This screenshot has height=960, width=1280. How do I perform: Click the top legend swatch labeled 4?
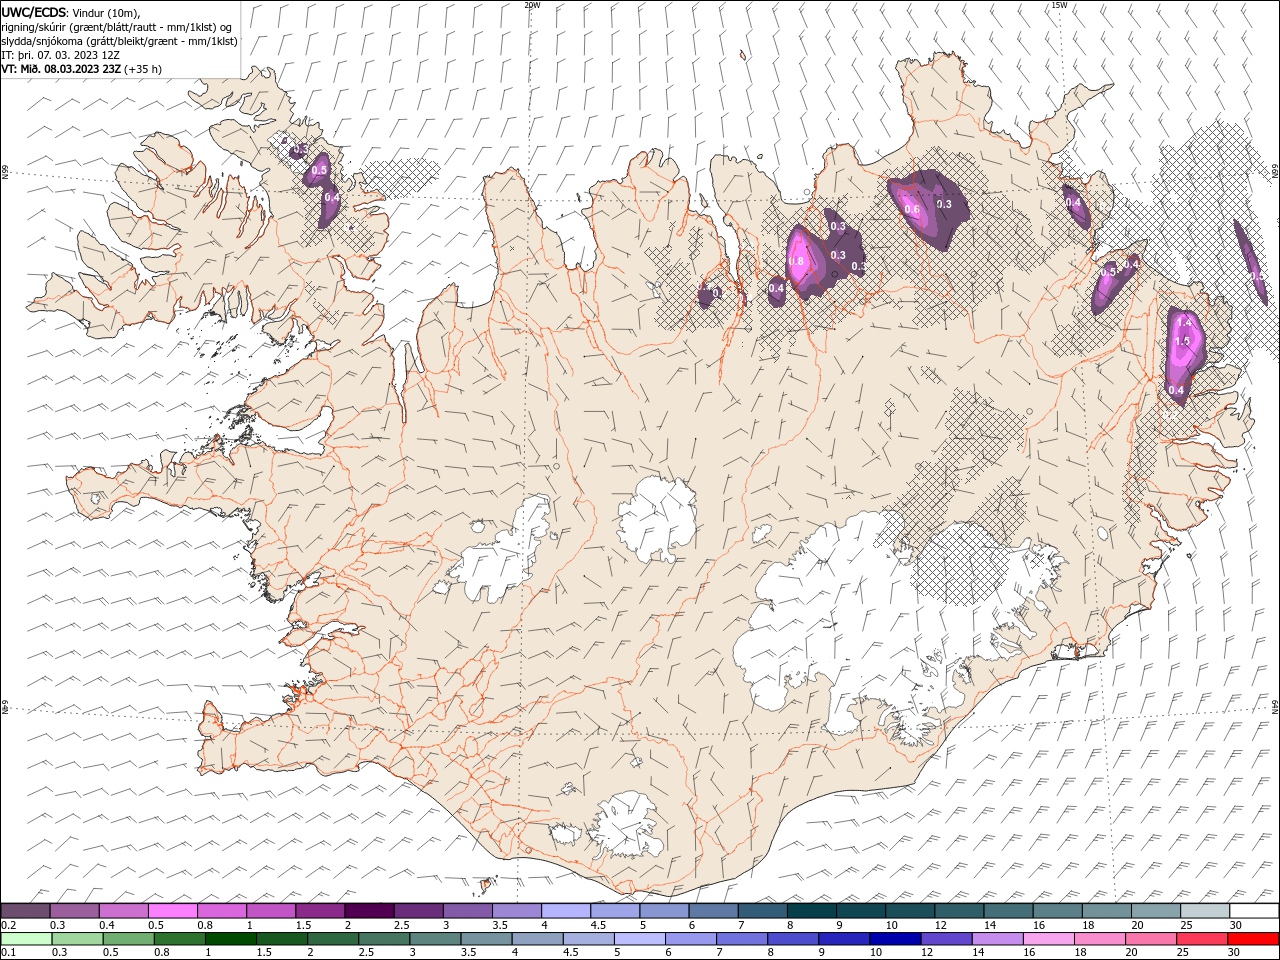pos(566,910)
